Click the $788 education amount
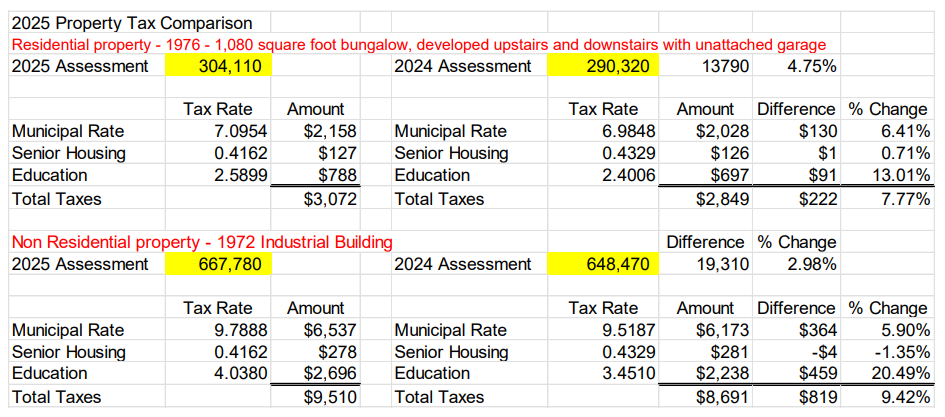This screenshot has width=945, height=417. pos(339,175)
